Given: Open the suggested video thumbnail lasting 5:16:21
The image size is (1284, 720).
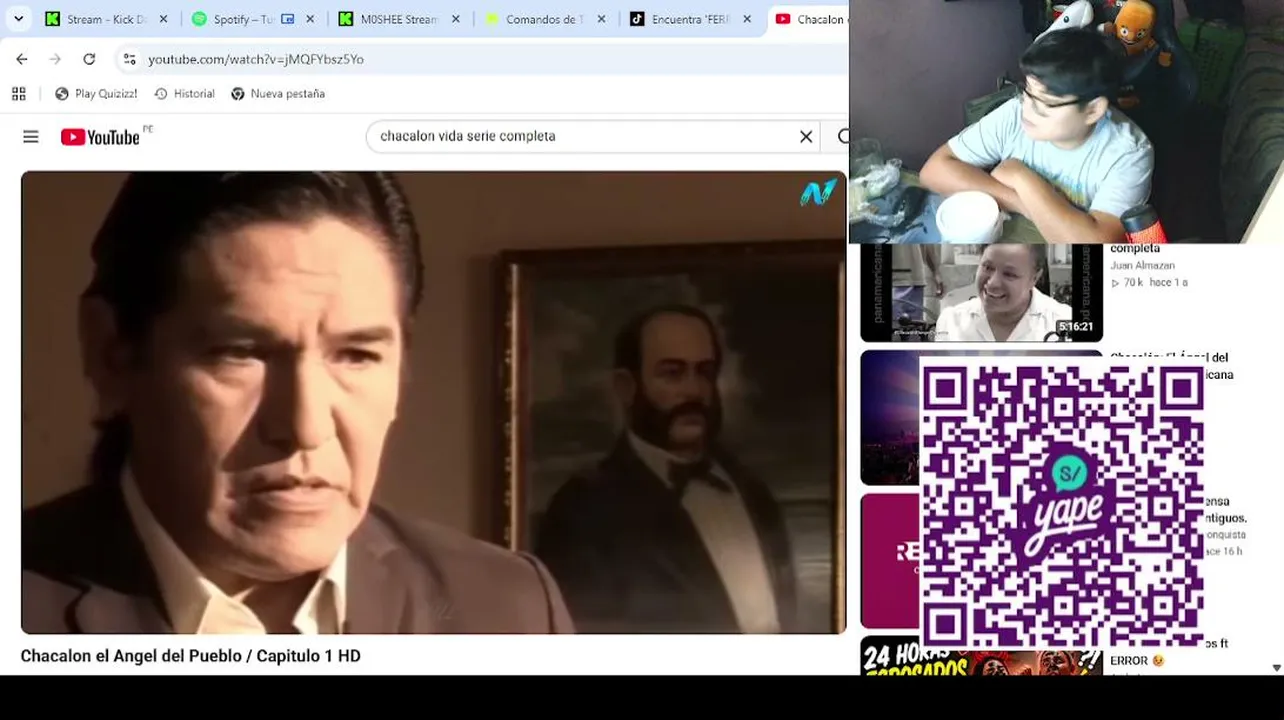Looking at the screenshot, I should coord(981,292).
